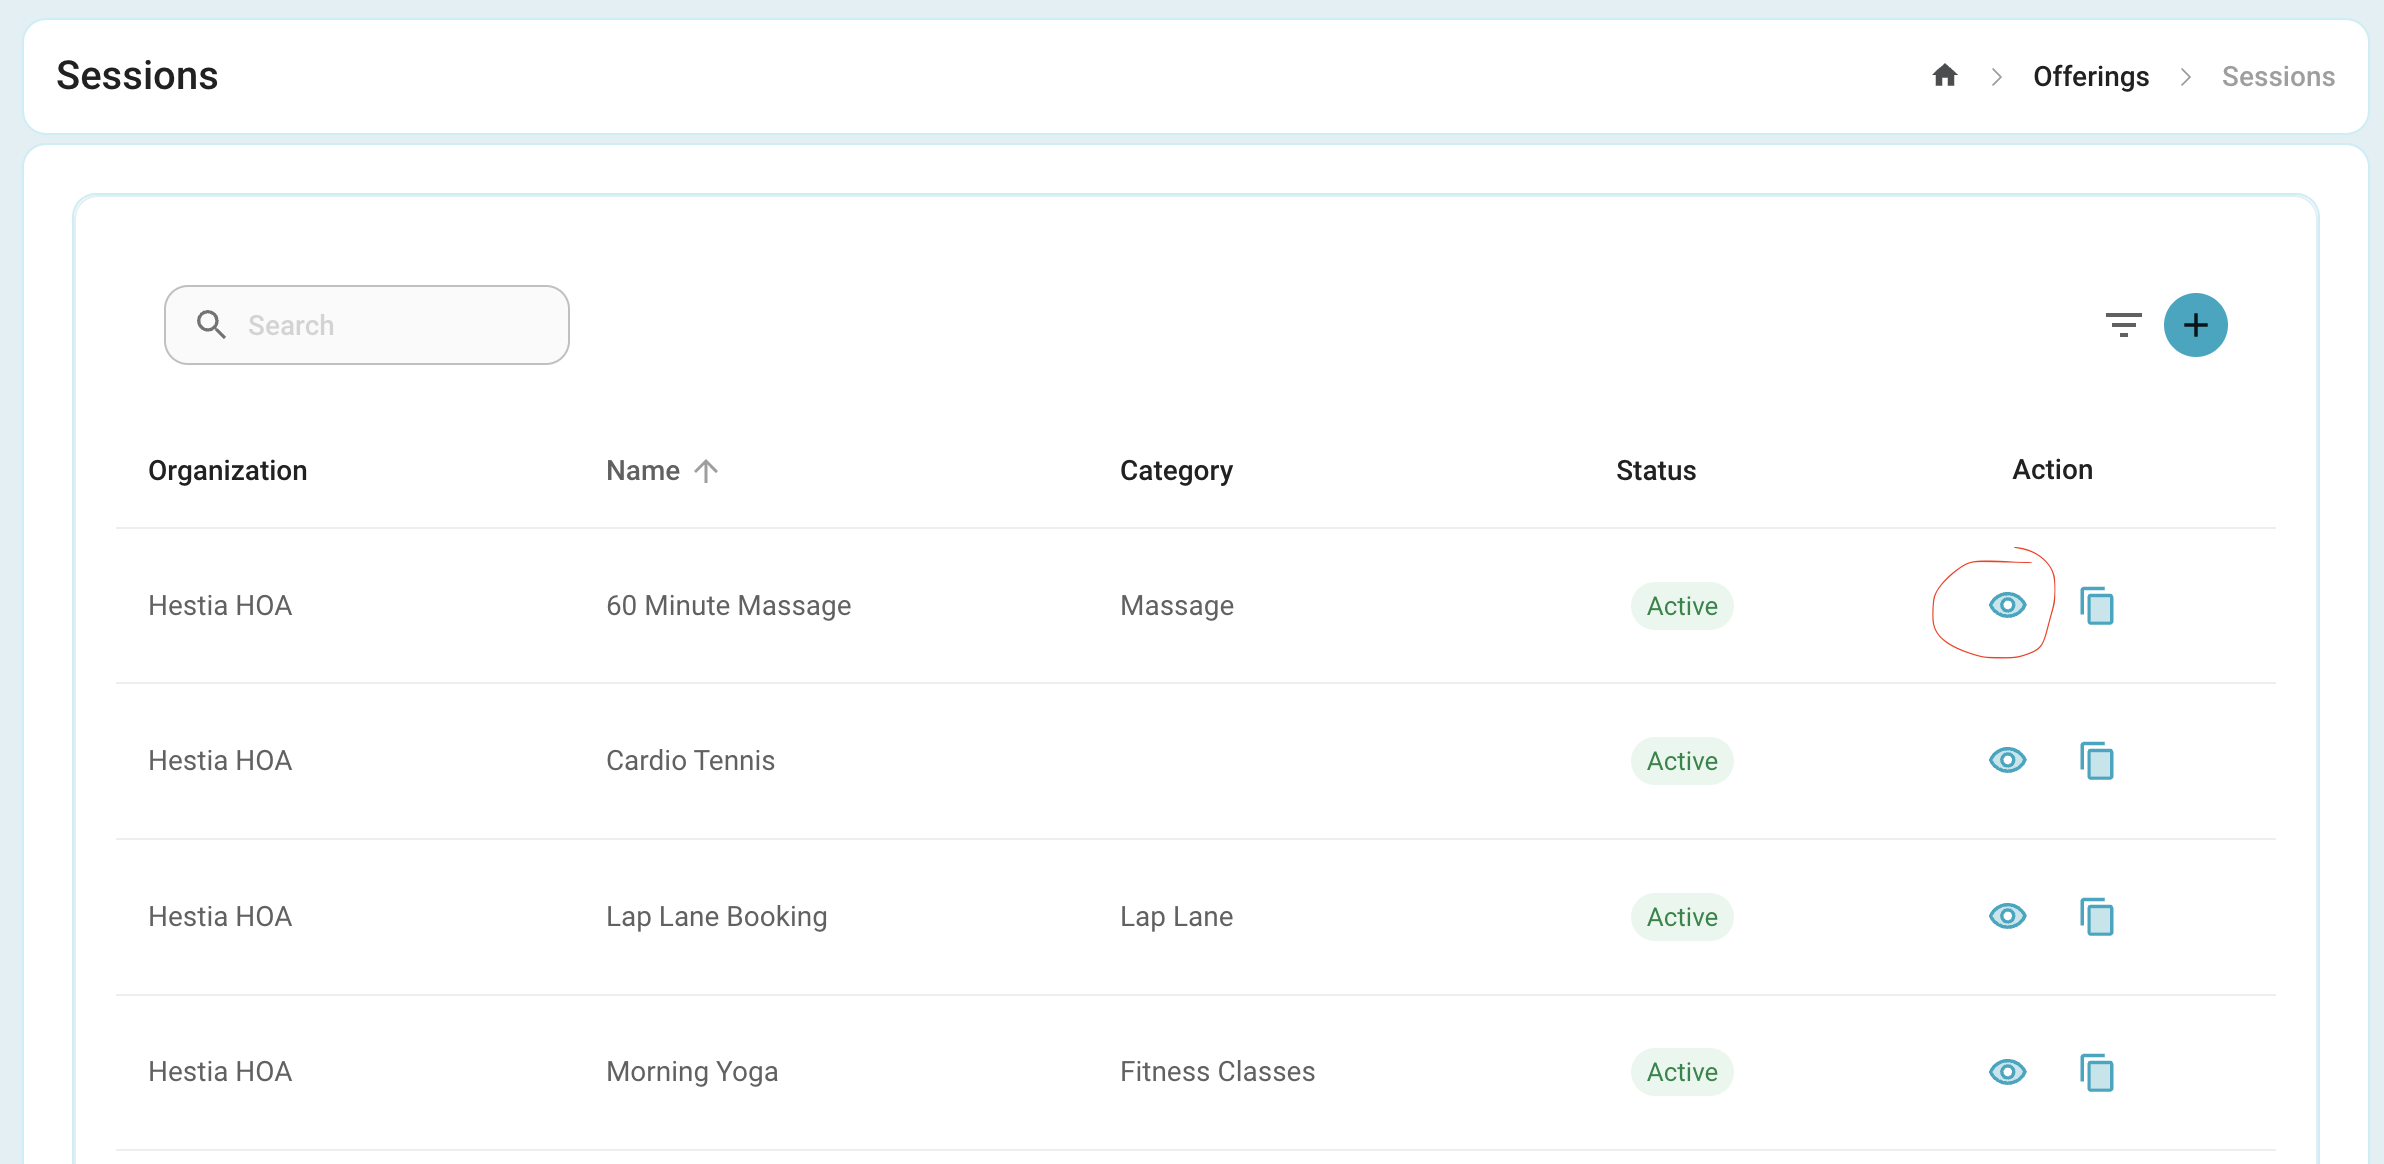Viewport: 2384px width, 1164px height.
Task: View the Morning Yoga session
Action: (2007, 1072)
